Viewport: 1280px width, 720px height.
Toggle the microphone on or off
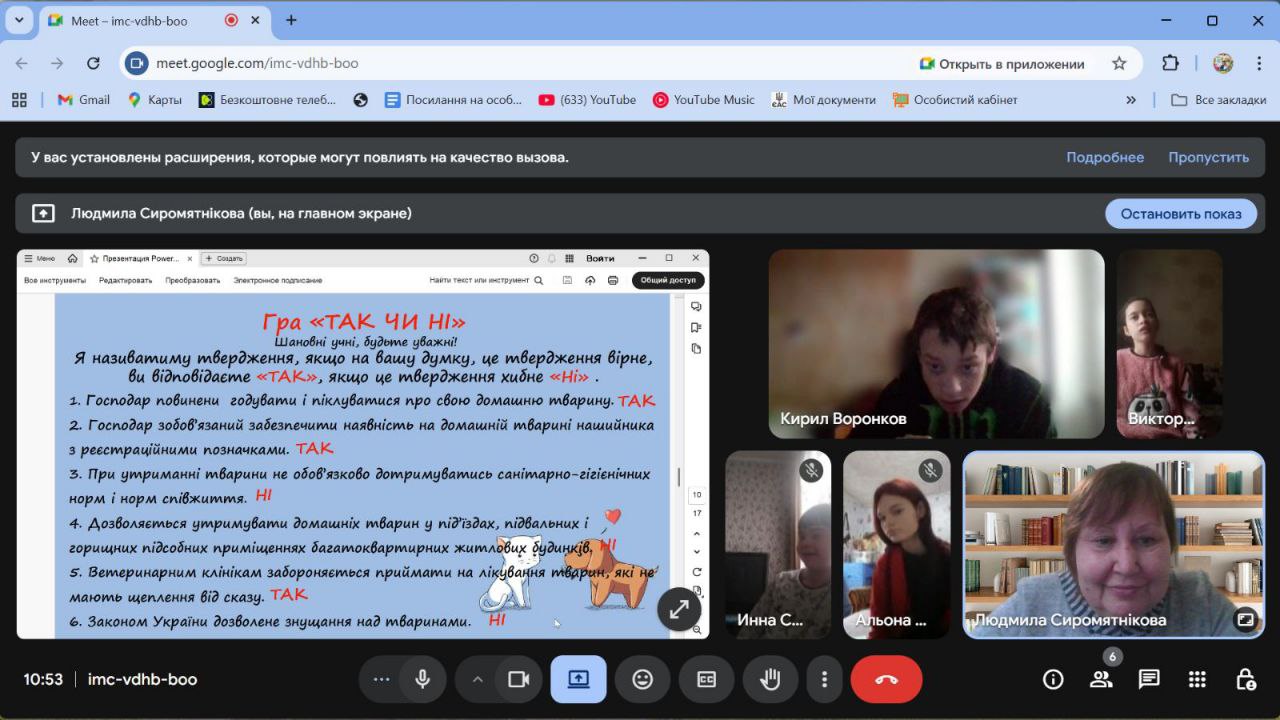tap(423, 680)
